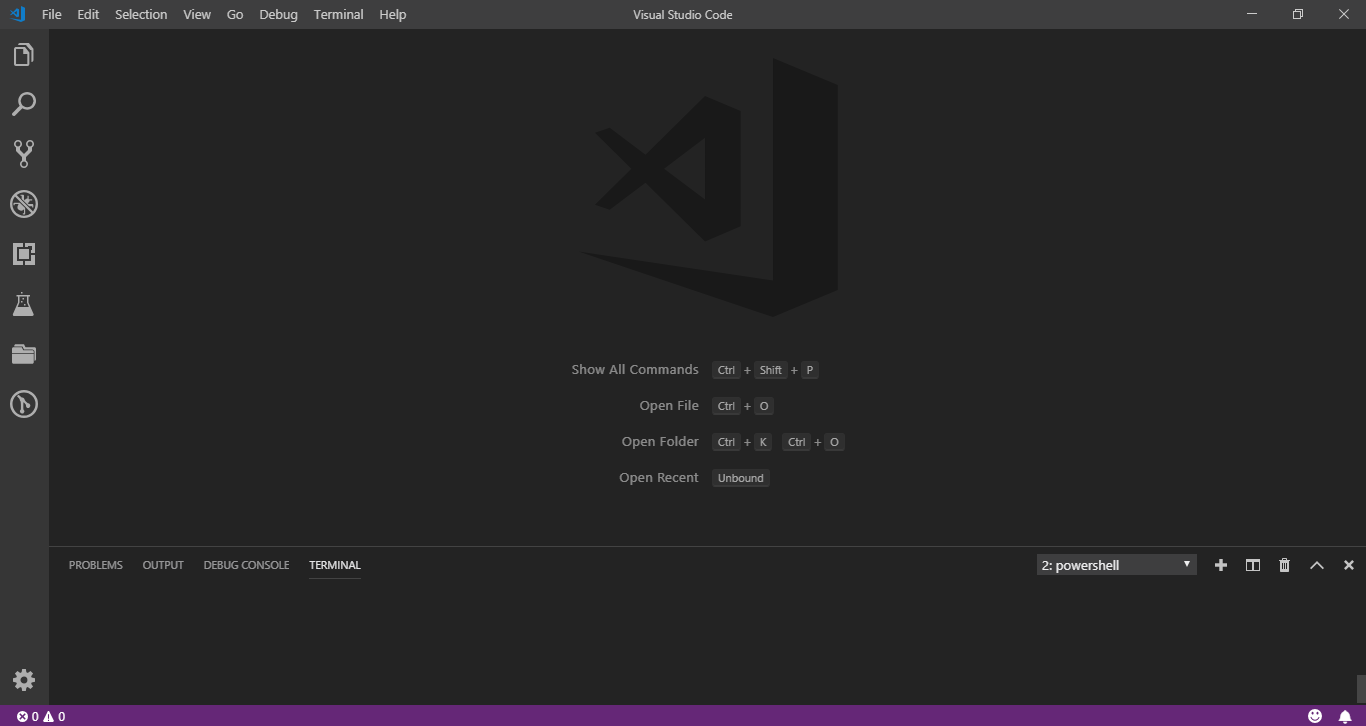Kill the terminal with the trash icon
Screen dimensions: 1366x726
(1284, 565)
